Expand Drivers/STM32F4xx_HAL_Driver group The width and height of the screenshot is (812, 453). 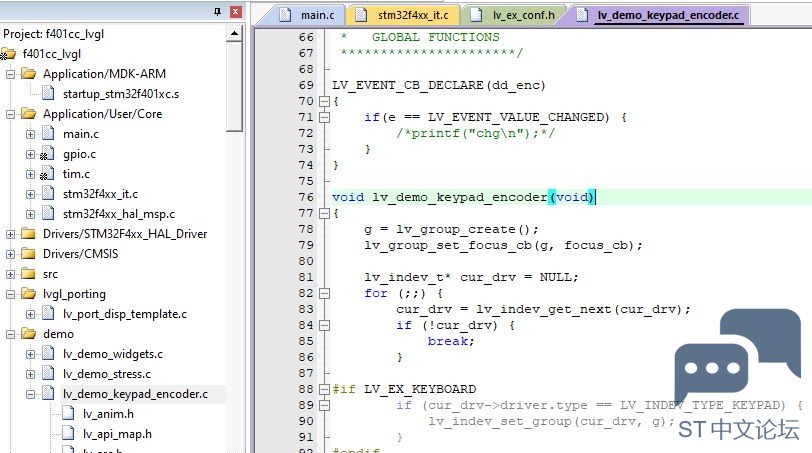tap(10, 234)
